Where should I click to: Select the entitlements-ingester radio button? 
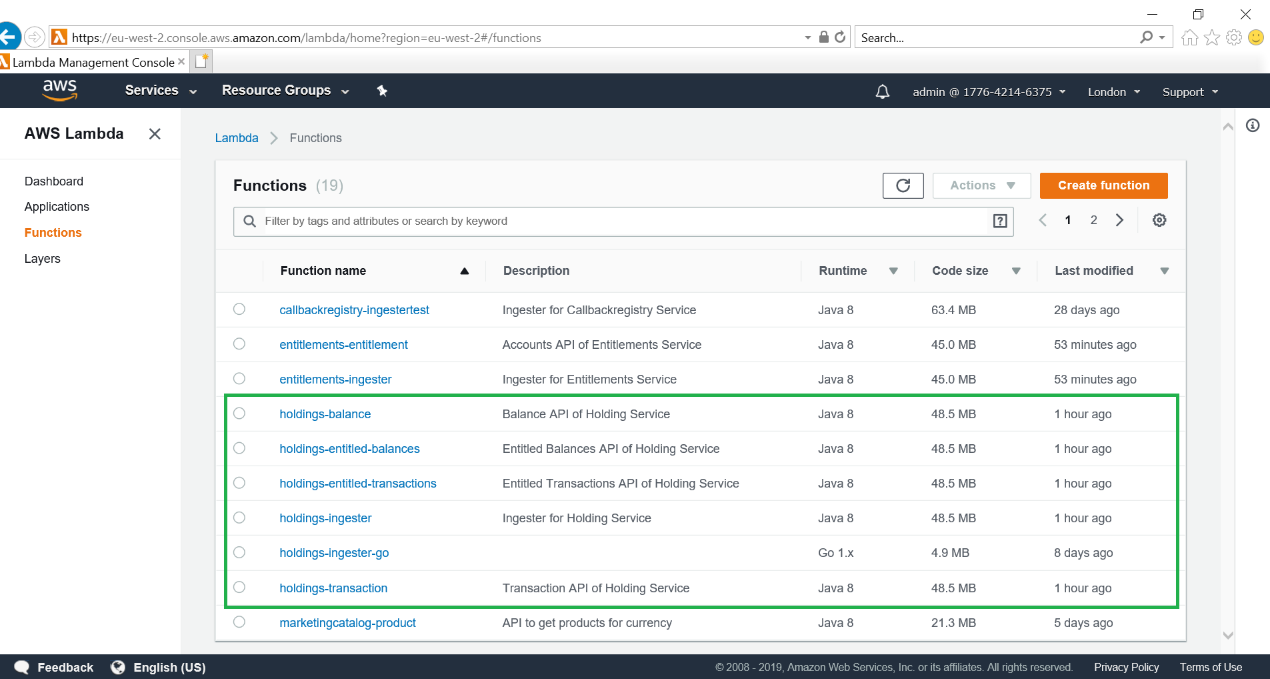tap(239, 379)
